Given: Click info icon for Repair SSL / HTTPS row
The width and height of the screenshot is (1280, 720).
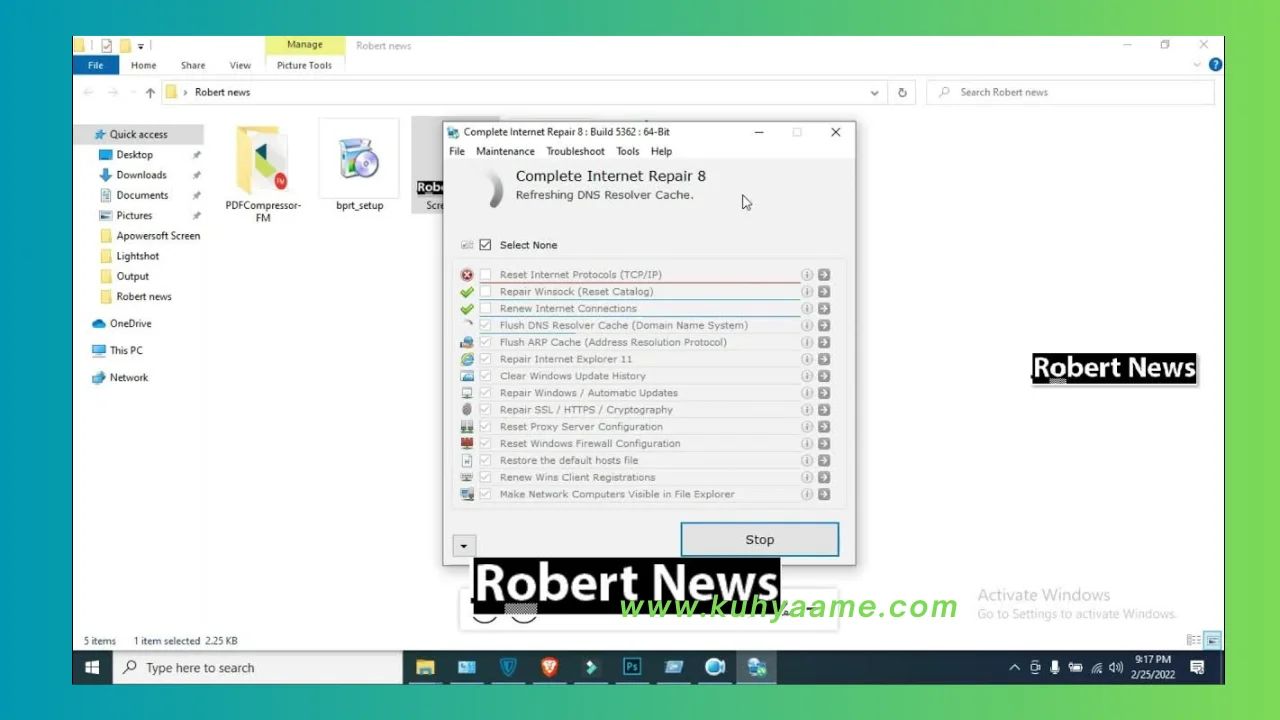Looking at the screenshot, I should 807,410.
